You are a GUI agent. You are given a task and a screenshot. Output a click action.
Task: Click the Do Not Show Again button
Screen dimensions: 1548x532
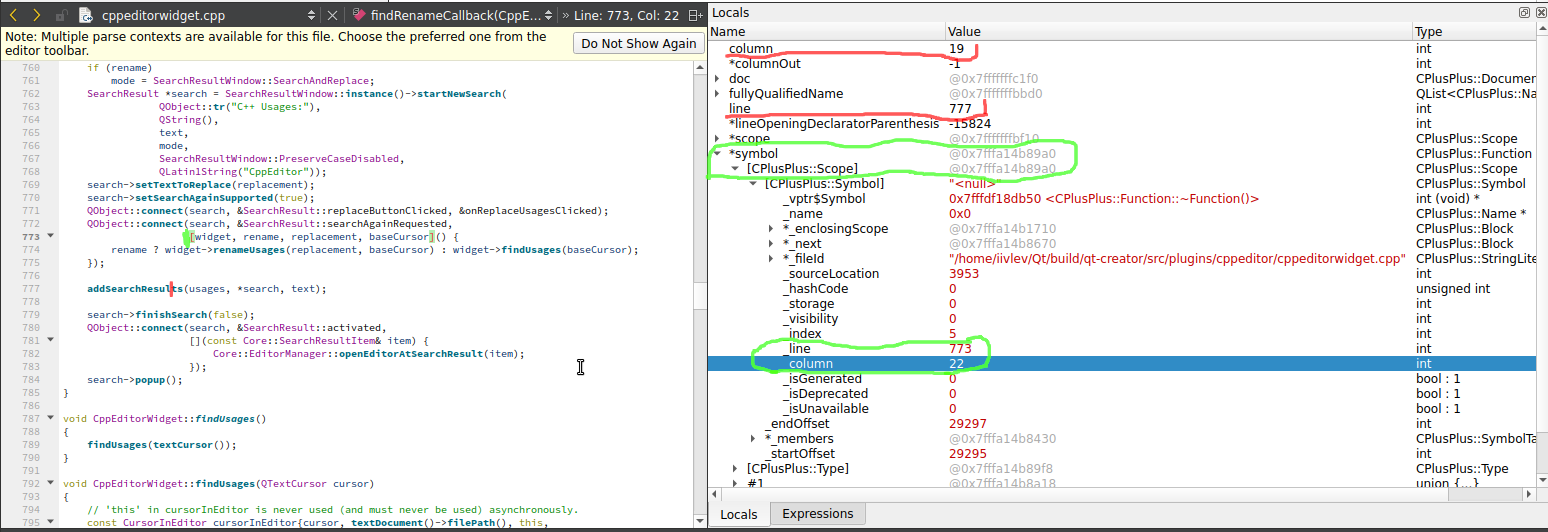click(638, 43)
